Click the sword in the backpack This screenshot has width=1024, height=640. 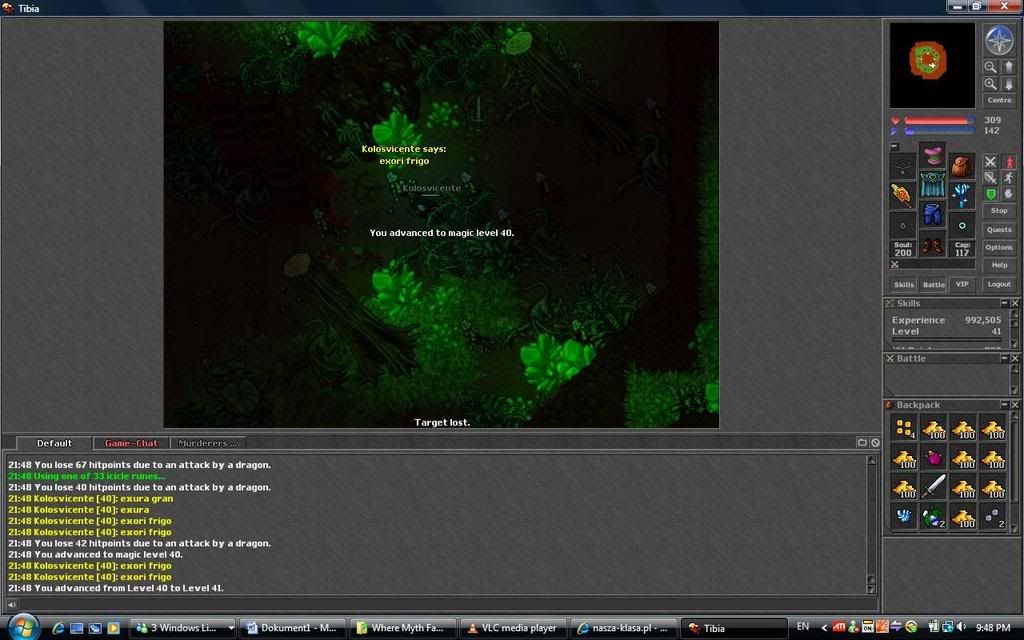(934, 487)
